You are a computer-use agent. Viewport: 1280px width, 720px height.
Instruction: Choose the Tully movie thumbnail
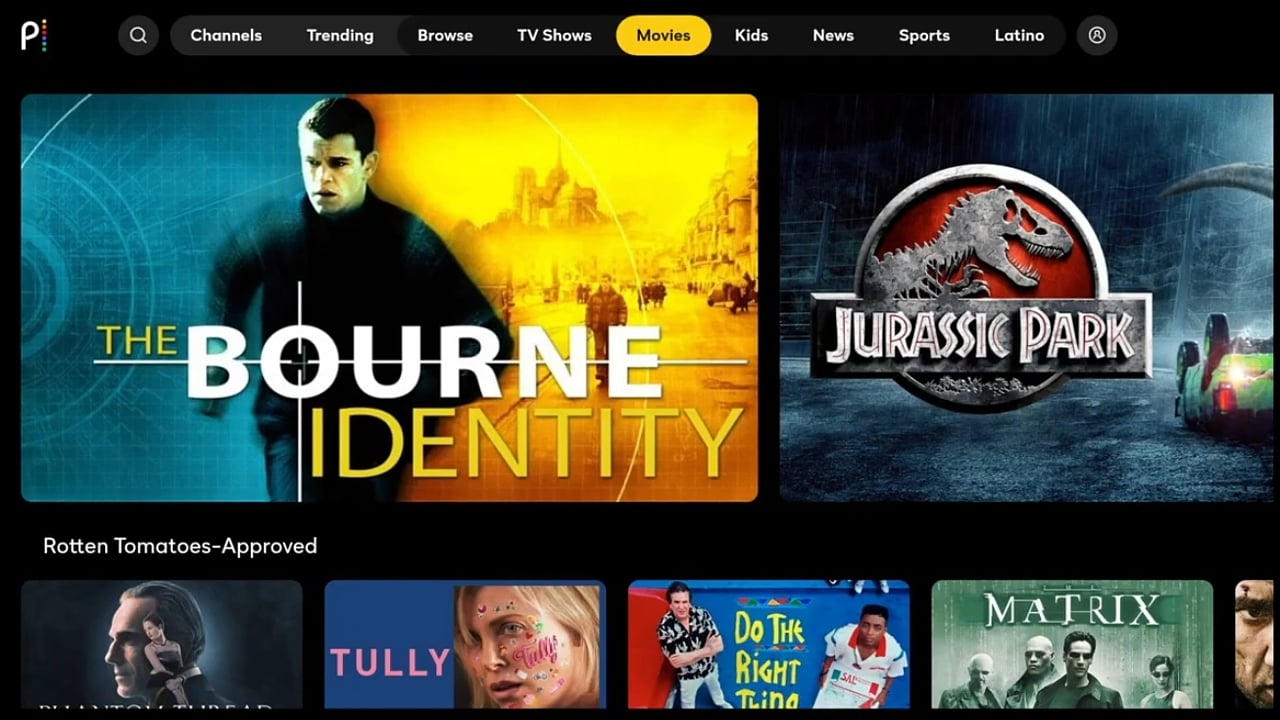(x=465, y=645)
